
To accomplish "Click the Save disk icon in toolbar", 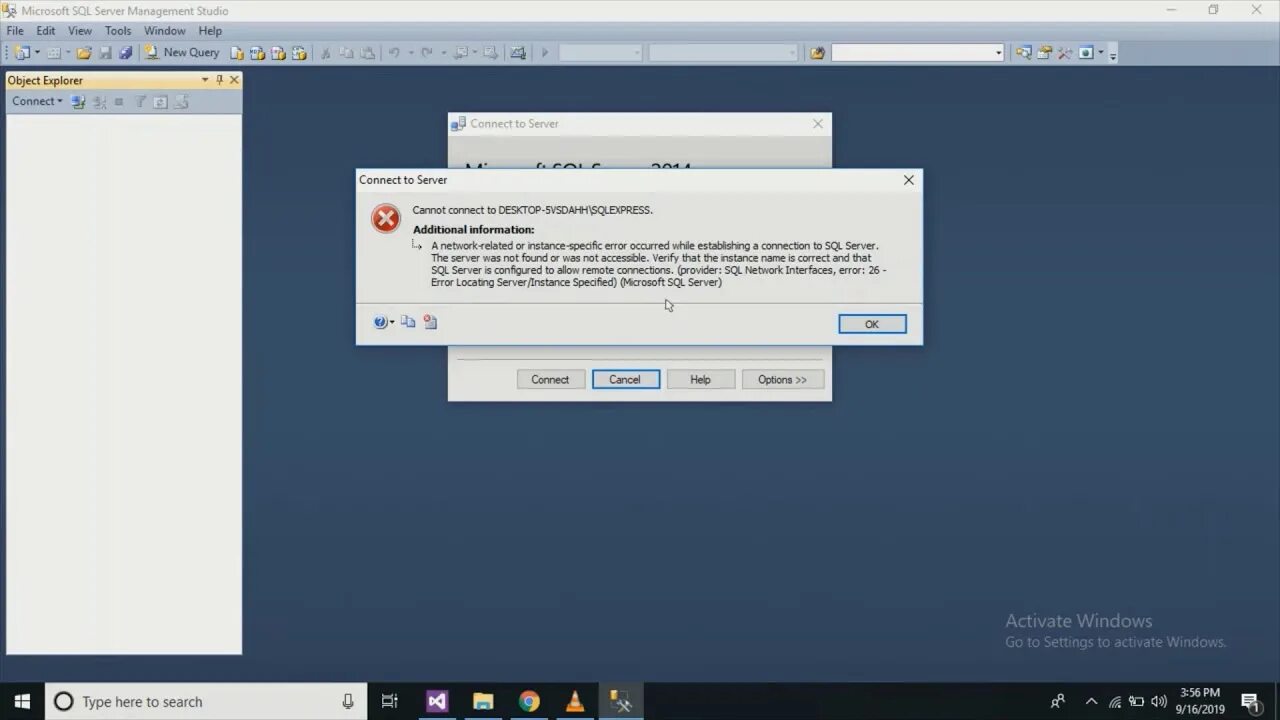I will [105, 52].
